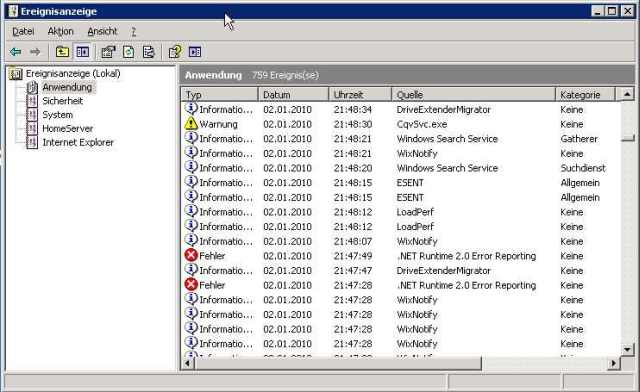
Task: Select the CqvSvc.exe source cell
Action: [x=422, y=124]
